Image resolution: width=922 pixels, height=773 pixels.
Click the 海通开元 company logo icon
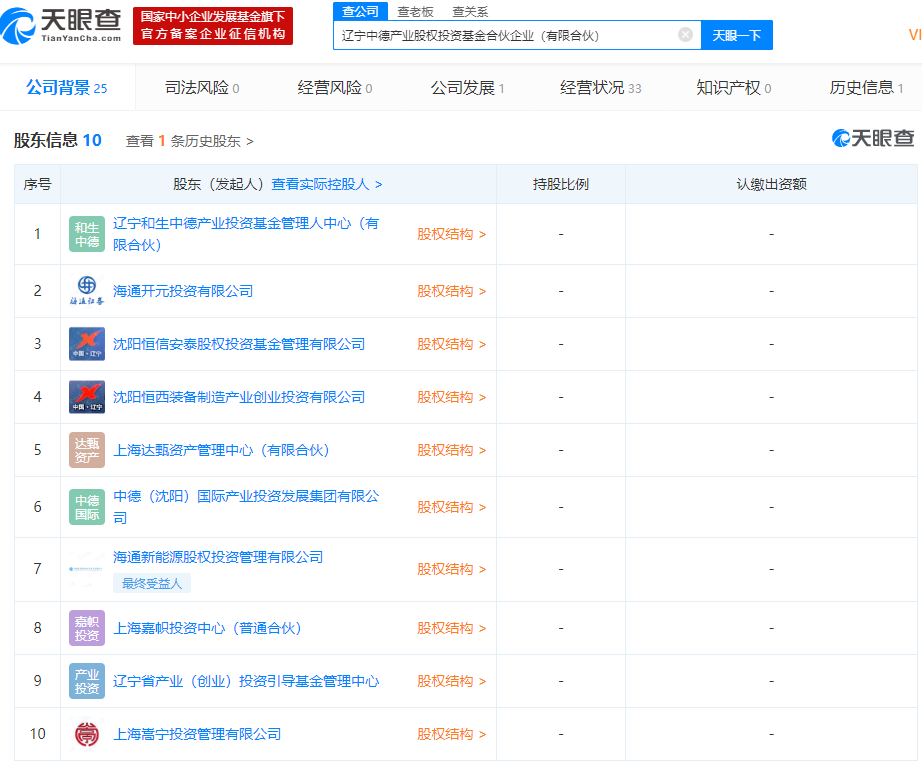tap(87, 291)
